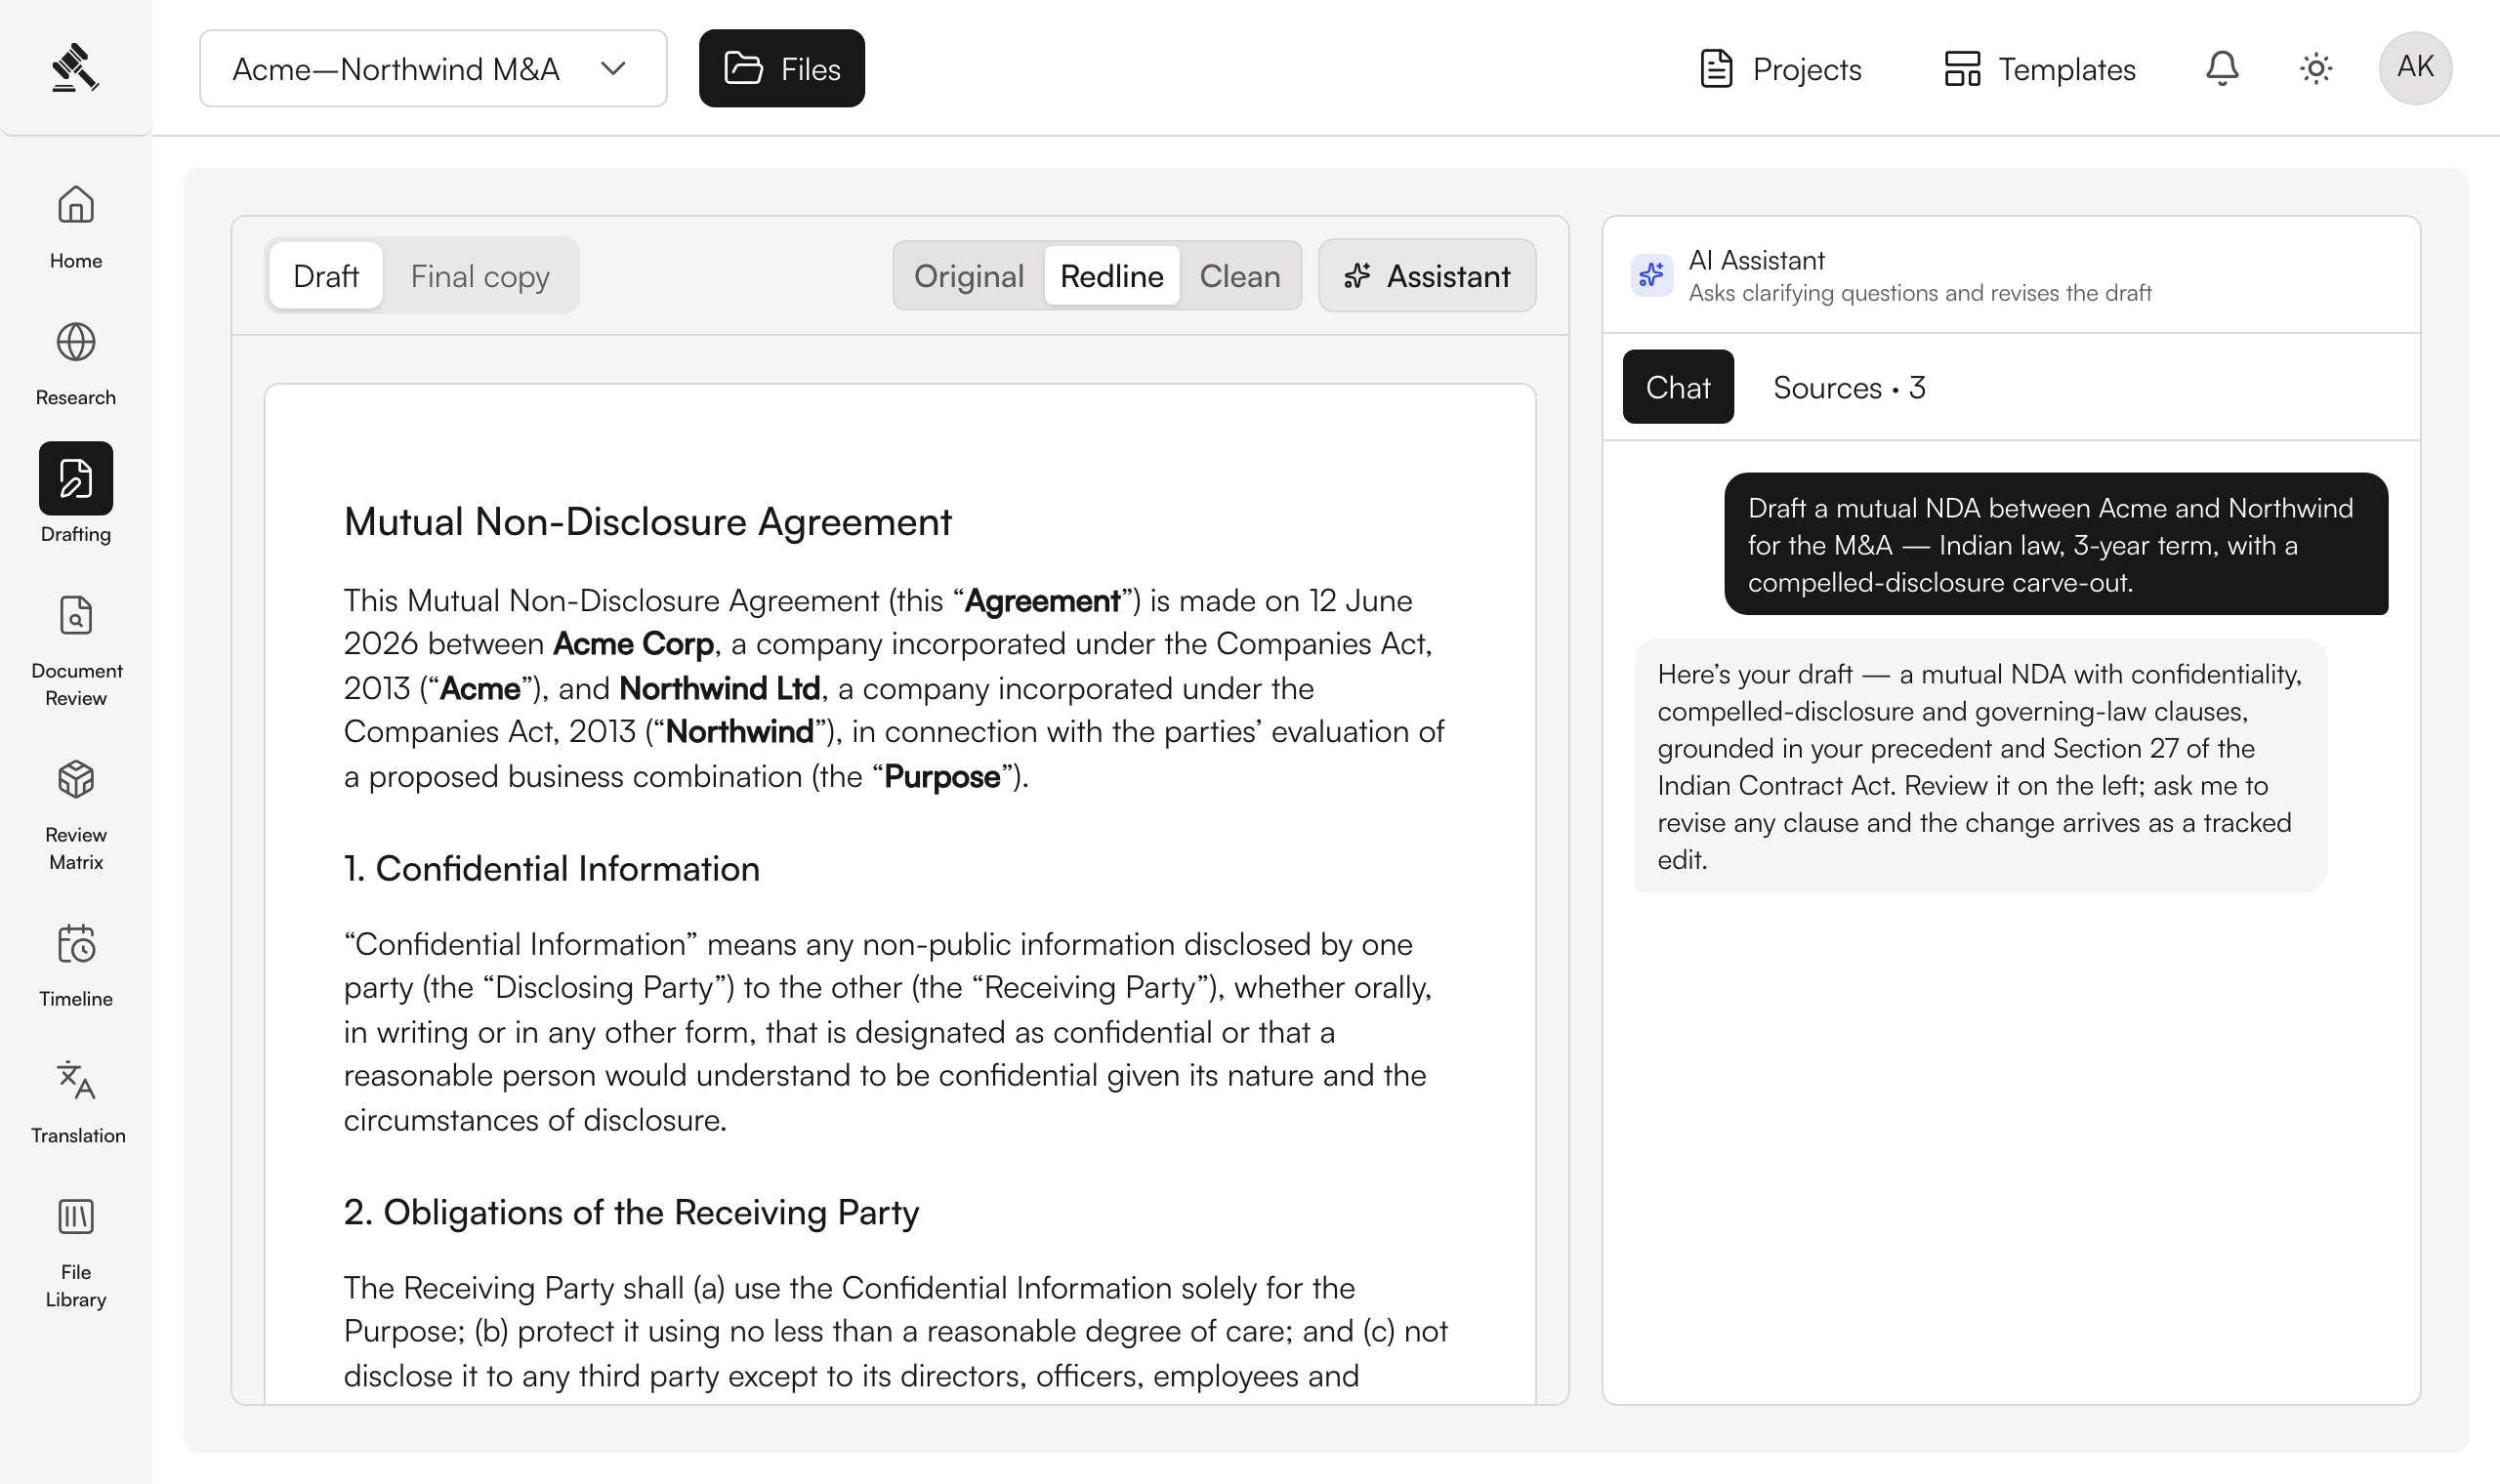This screenshot has height=1484, width=2500.
Task: Toggle the light/dark theme sun icon
Action: coord(2316,68)
